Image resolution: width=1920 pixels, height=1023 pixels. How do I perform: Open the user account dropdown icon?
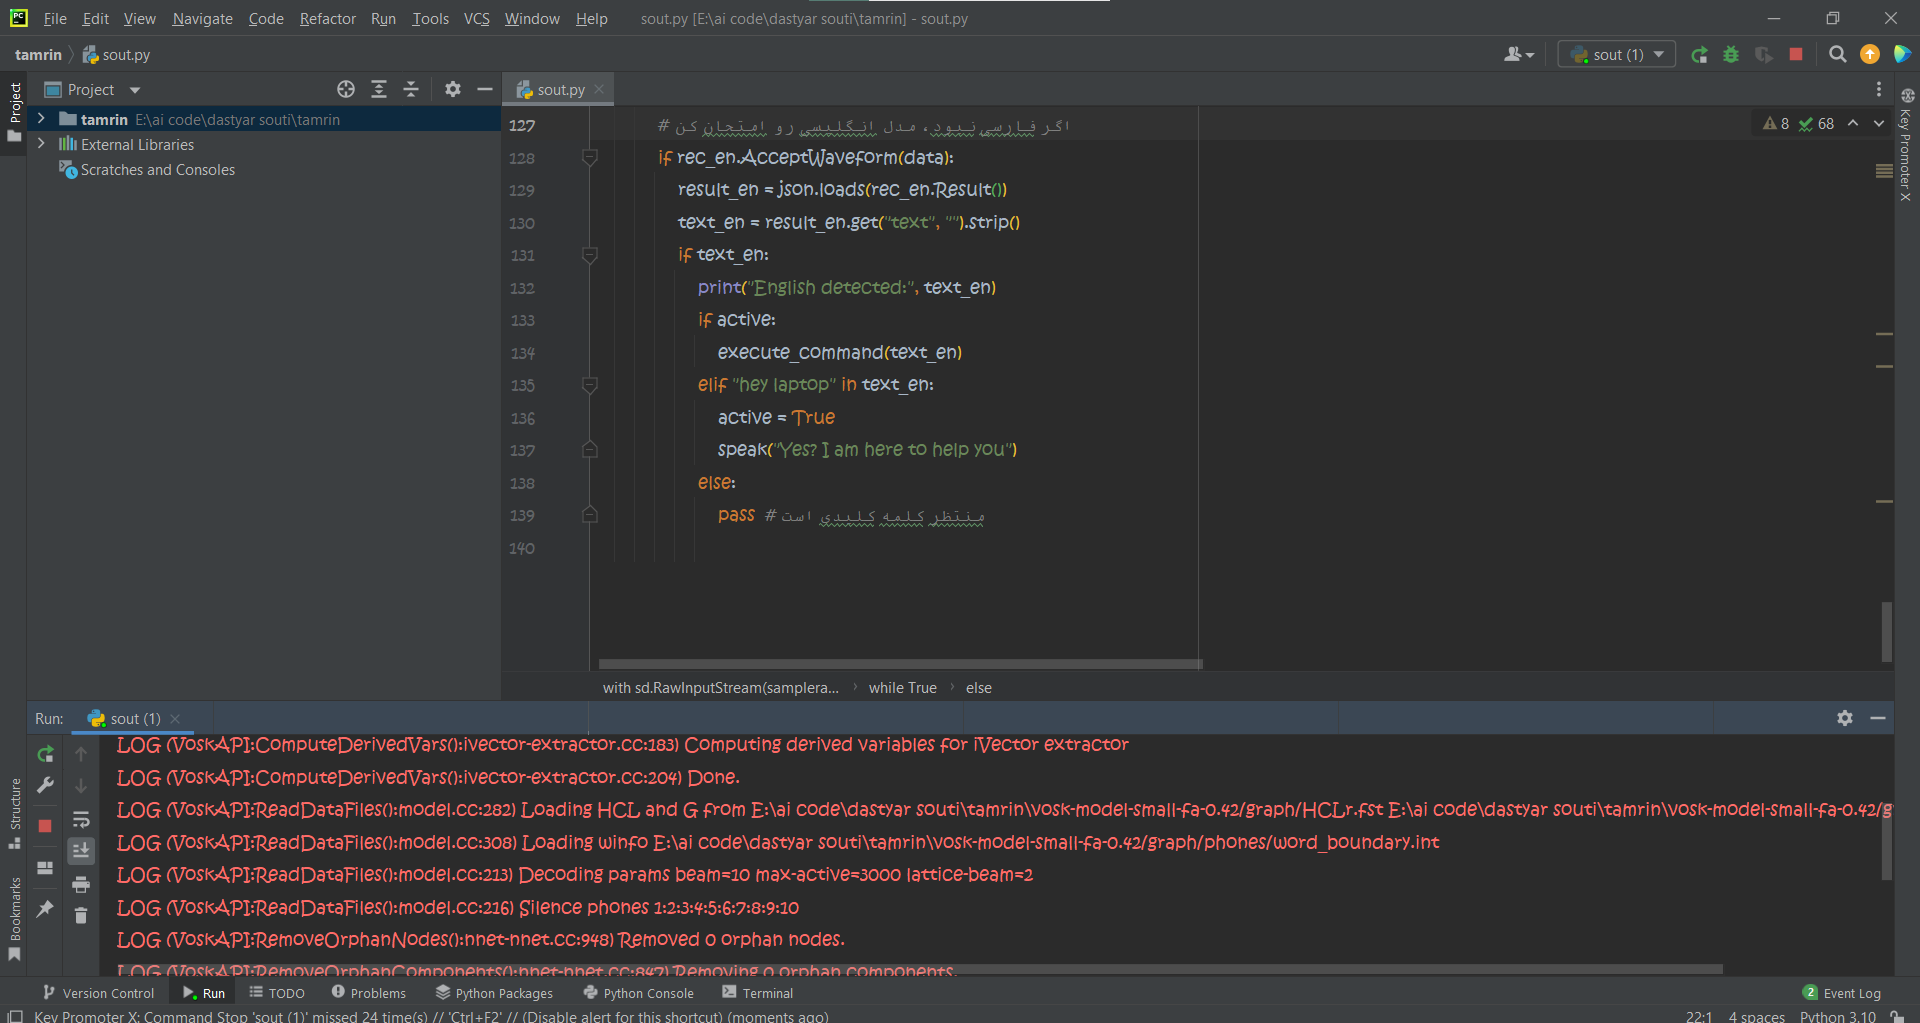pos(1518,55)
